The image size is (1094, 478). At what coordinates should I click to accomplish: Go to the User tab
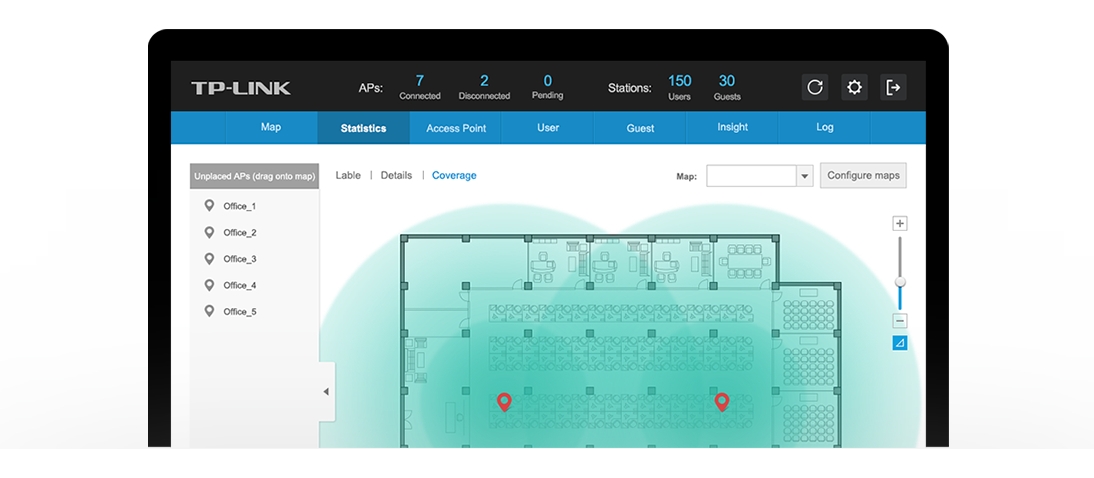click(548, 127)
